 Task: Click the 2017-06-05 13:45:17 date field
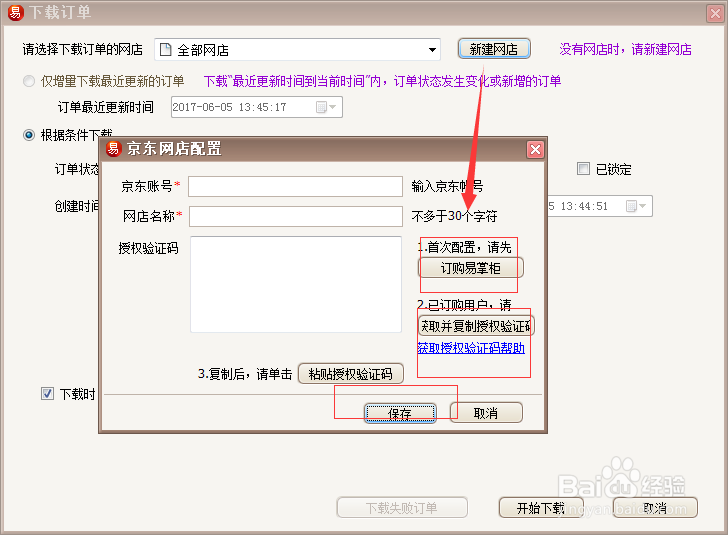point(256,107)
